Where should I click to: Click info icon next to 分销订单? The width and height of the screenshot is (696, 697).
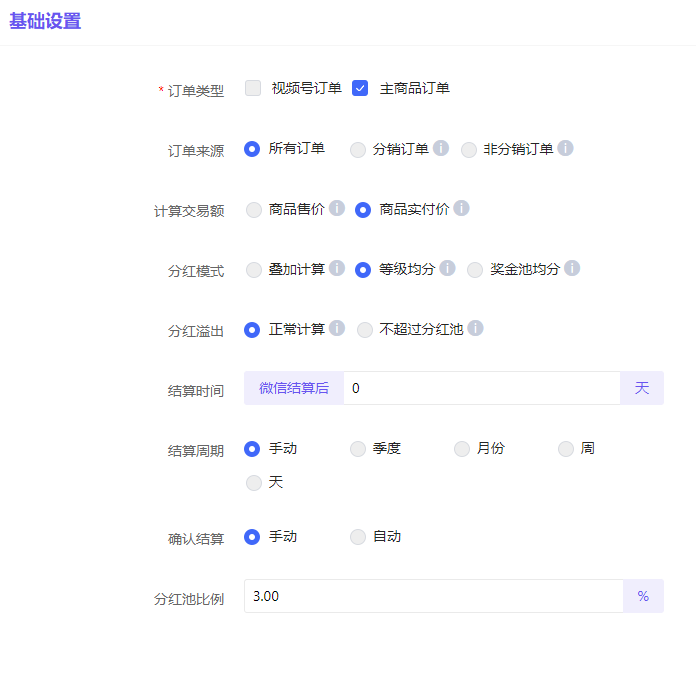coord(441,148)
